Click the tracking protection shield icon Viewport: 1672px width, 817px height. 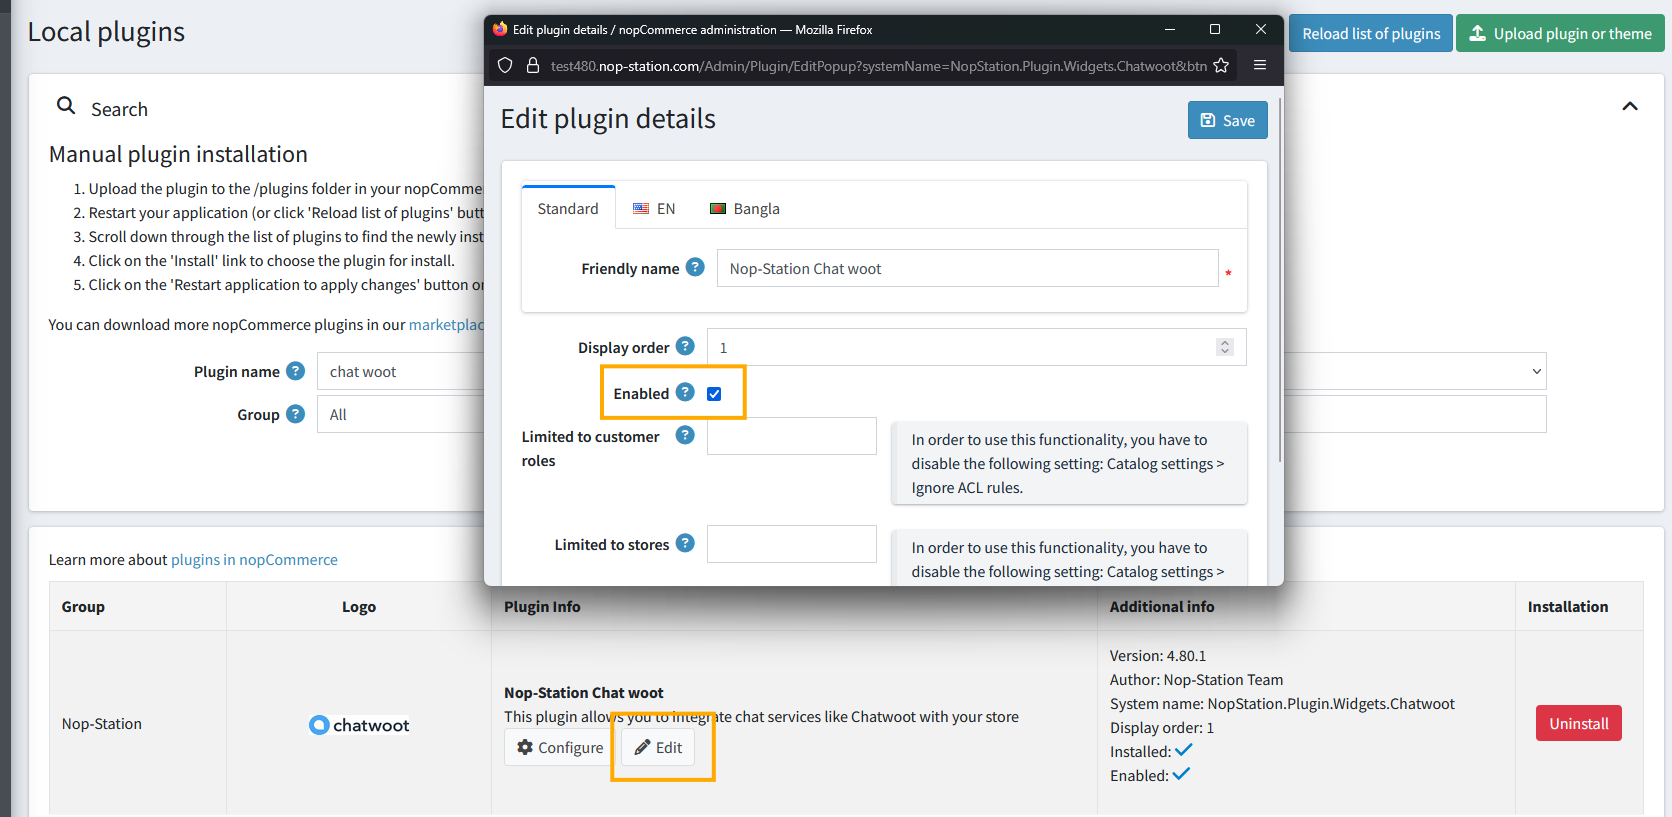click(x=505, y=65)
